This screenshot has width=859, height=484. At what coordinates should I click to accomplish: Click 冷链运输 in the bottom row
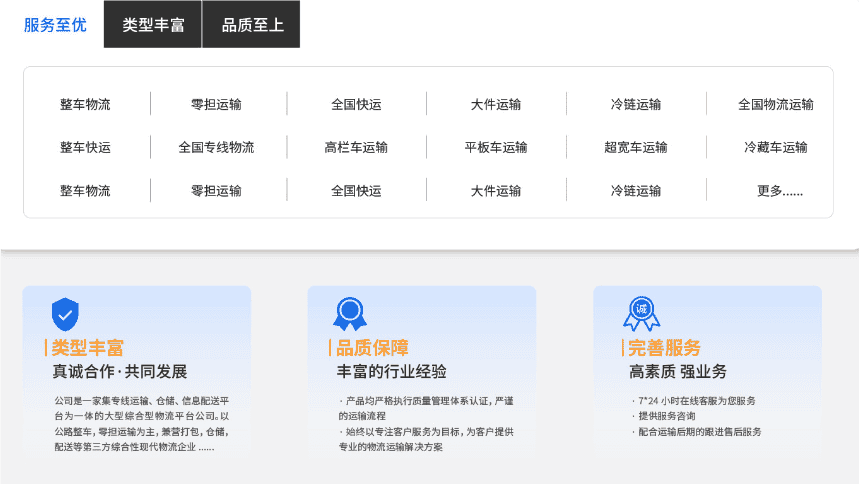[x=635, y=190]
